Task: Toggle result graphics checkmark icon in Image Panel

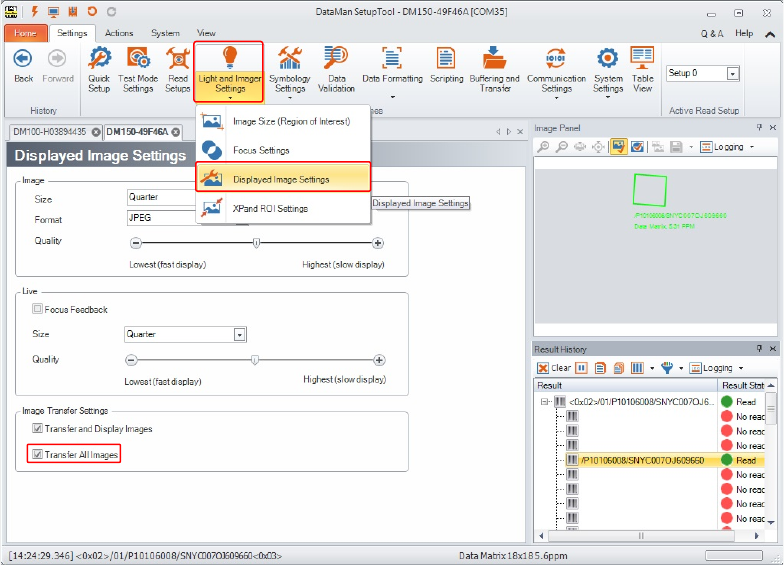Action: (x=637, y=146)
